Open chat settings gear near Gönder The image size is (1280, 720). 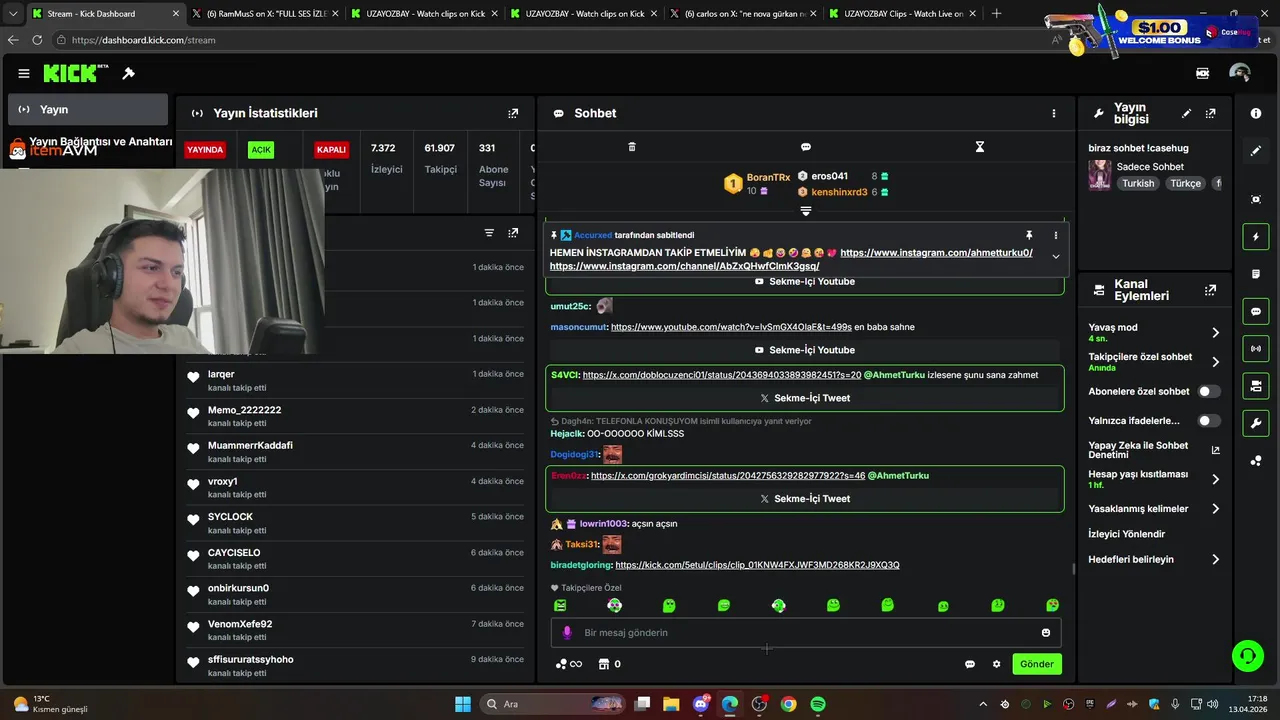996,664
